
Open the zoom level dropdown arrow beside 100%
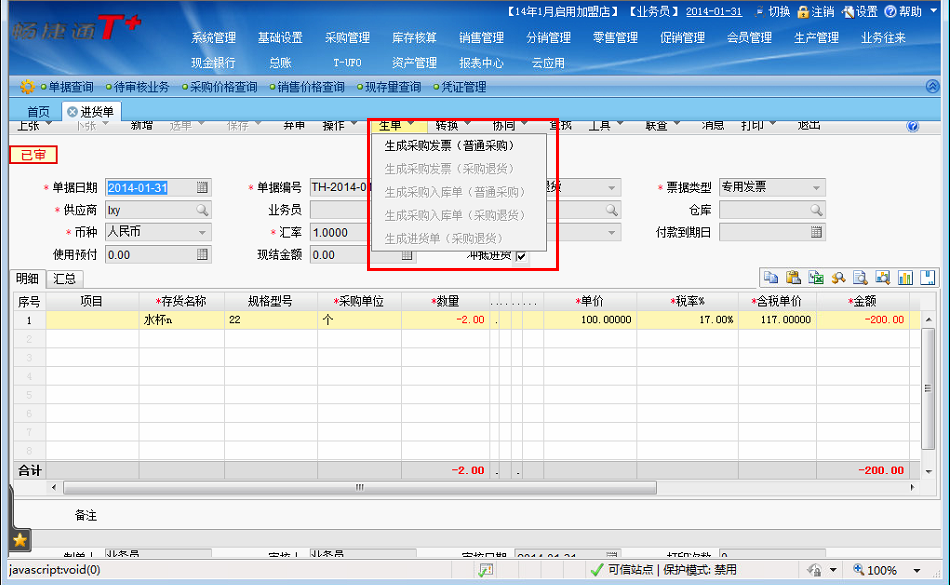click(x=917, y=570)
